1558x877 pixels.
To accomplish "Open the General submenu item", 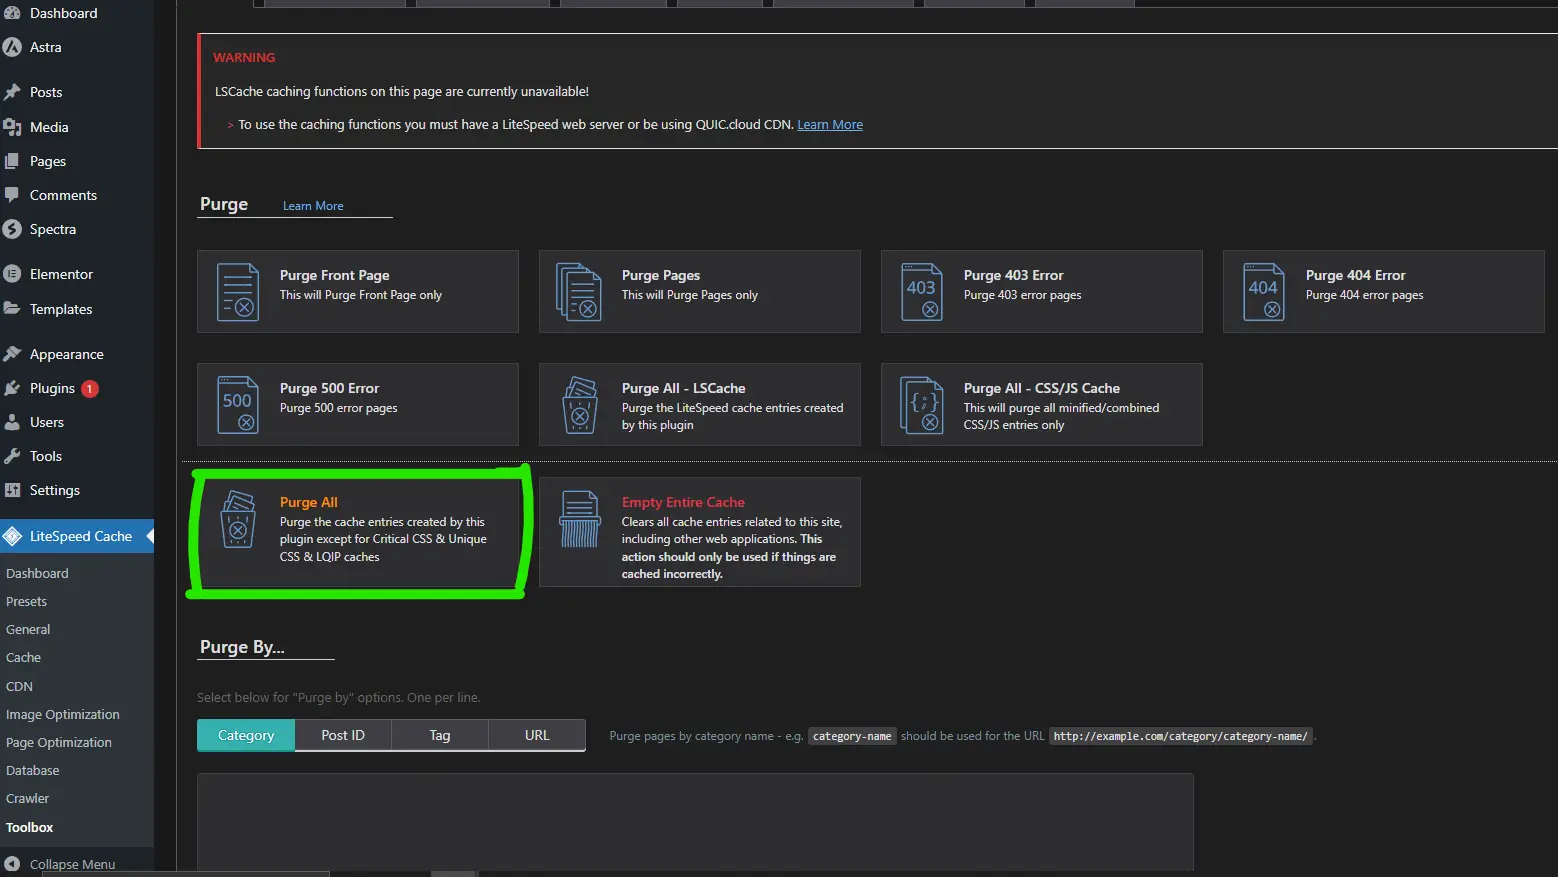I will point(28,629).
